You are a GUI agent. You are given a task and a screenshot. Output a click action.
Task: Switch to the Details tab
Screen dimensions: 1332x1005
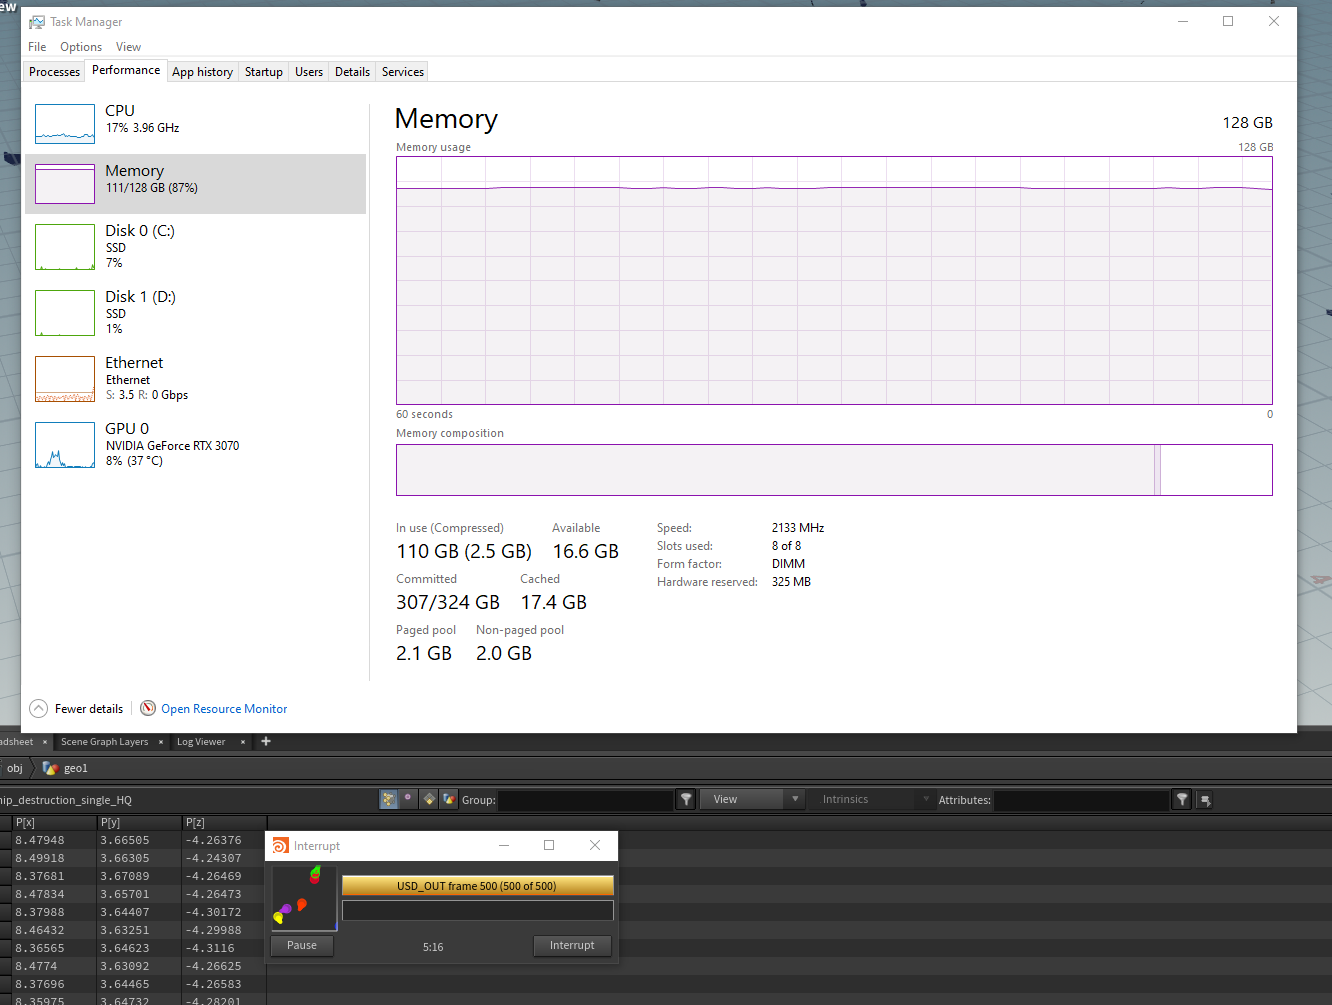(352, 72)
